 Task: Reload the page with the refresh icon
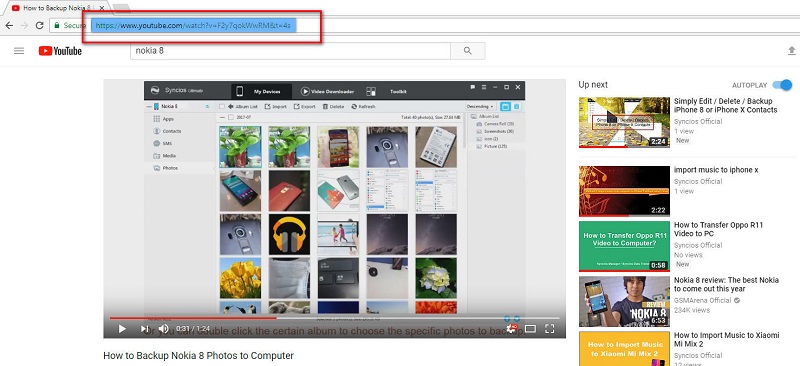[39, 25]
